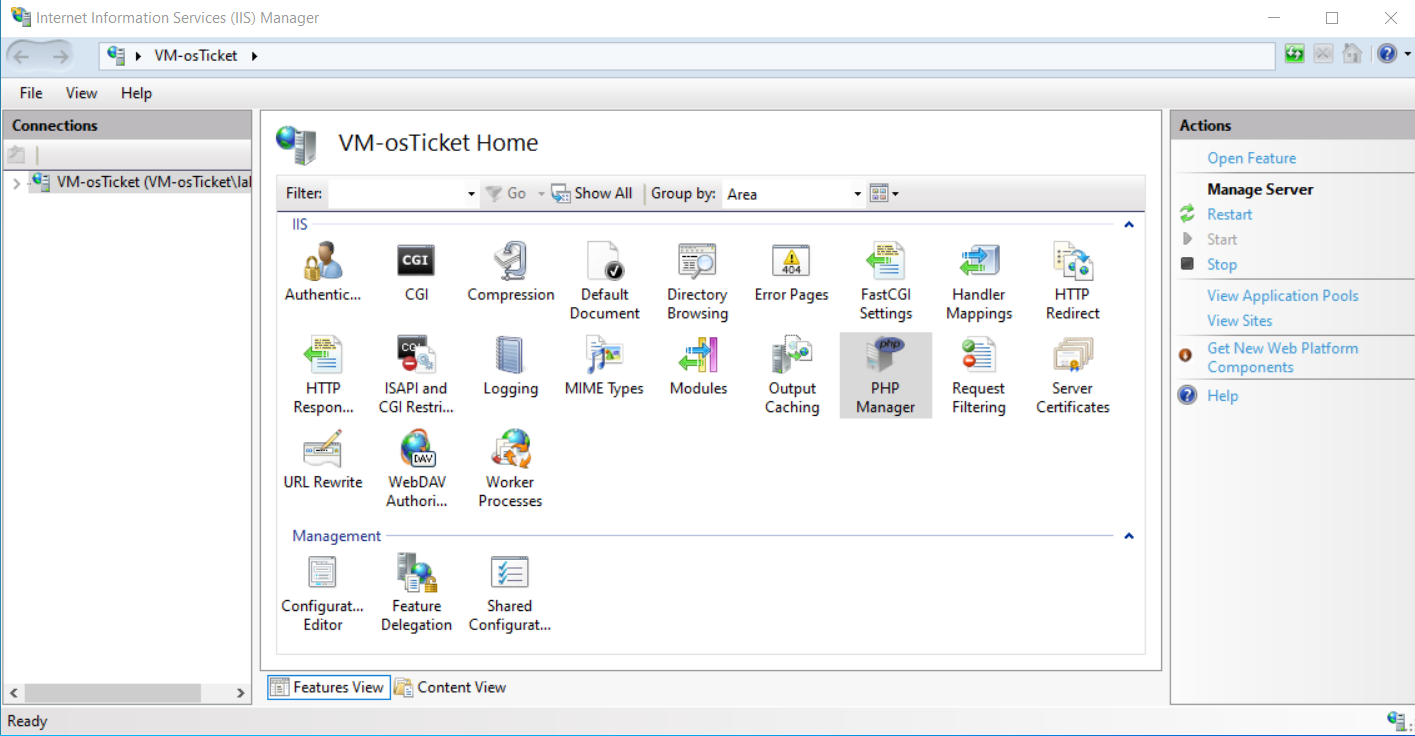Restart the server from Actions pane
The height and width of the screenshot is (736, 1415).
click(1229, 214)
